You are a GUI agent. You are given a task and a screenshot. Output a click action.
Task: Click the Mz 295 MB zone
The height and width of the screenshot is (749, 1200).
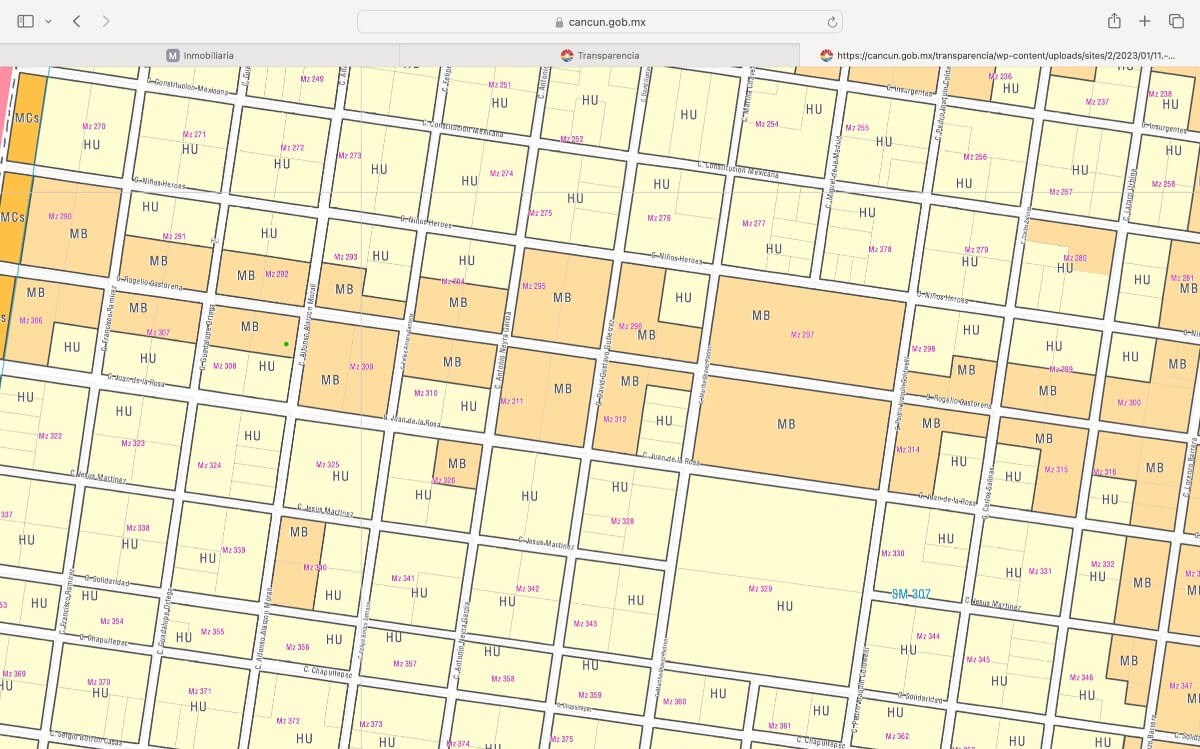tap(562, 297)
